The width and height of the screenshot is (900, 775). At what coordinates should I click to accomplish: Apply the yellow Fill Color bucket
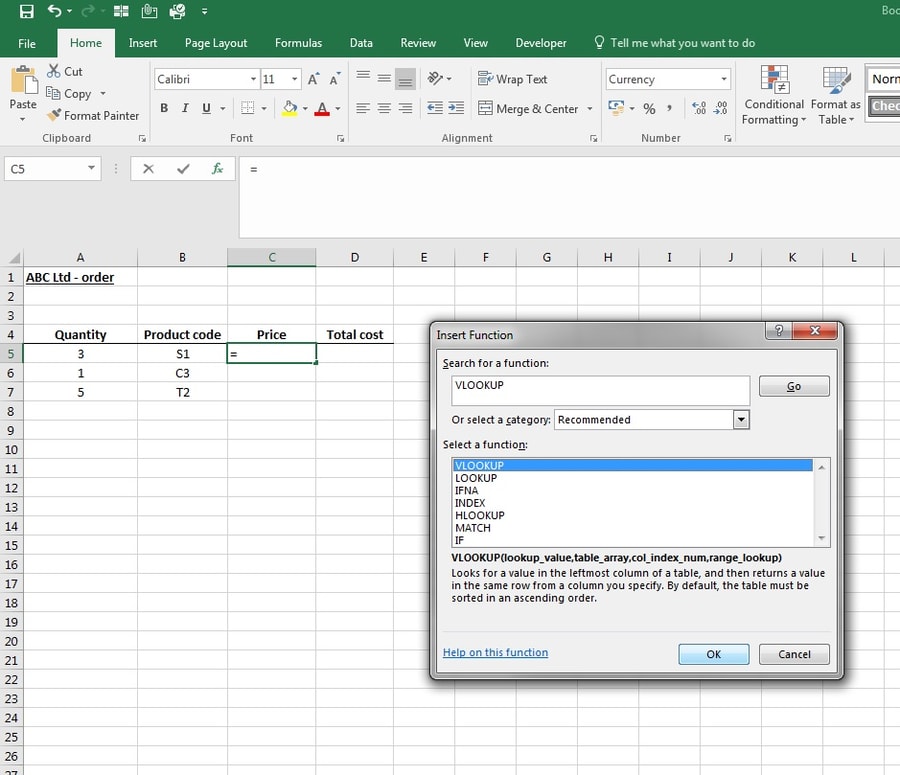click(x=290, y=108)
